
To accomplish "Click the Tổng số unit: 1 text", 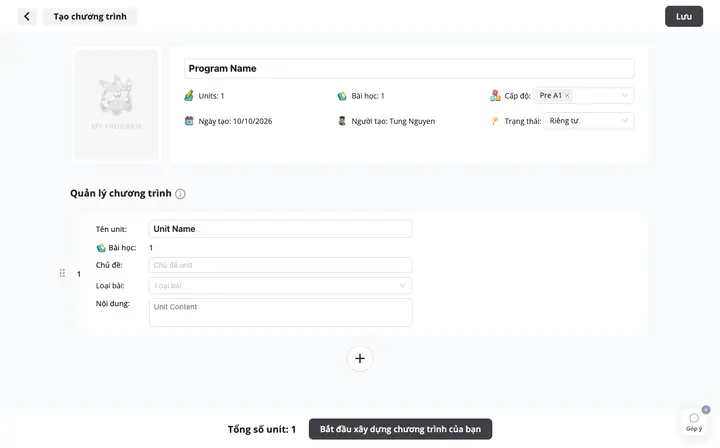I will coord(262,429).
